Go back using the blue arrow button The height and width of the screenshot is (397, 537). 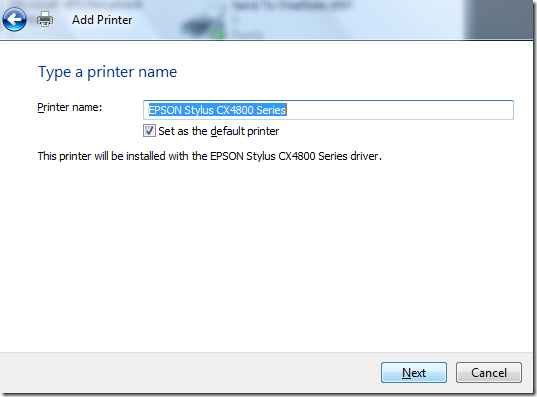tap(14, 20)
